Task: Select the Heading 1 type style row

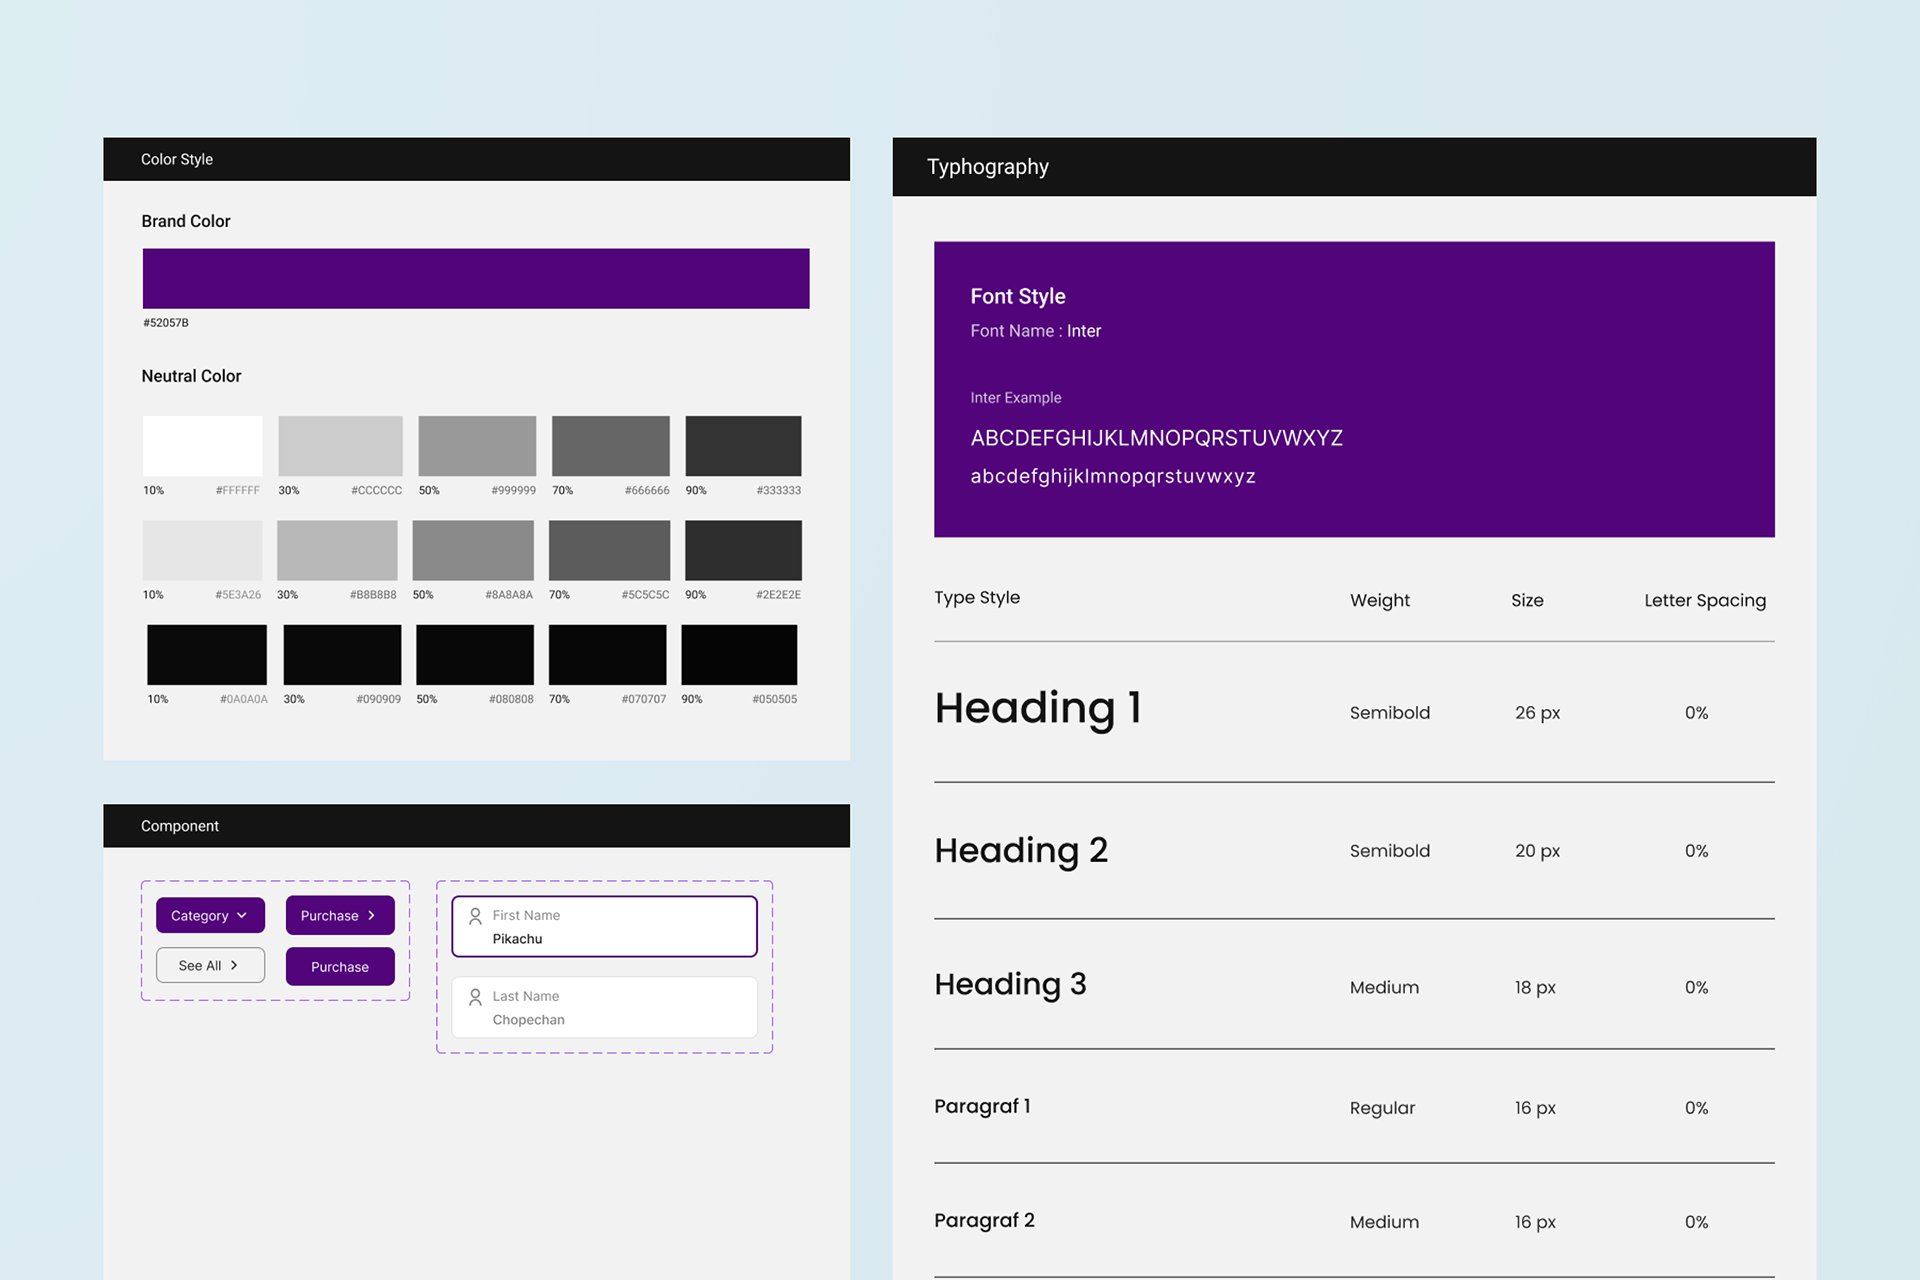Action: coord(1037,709)
